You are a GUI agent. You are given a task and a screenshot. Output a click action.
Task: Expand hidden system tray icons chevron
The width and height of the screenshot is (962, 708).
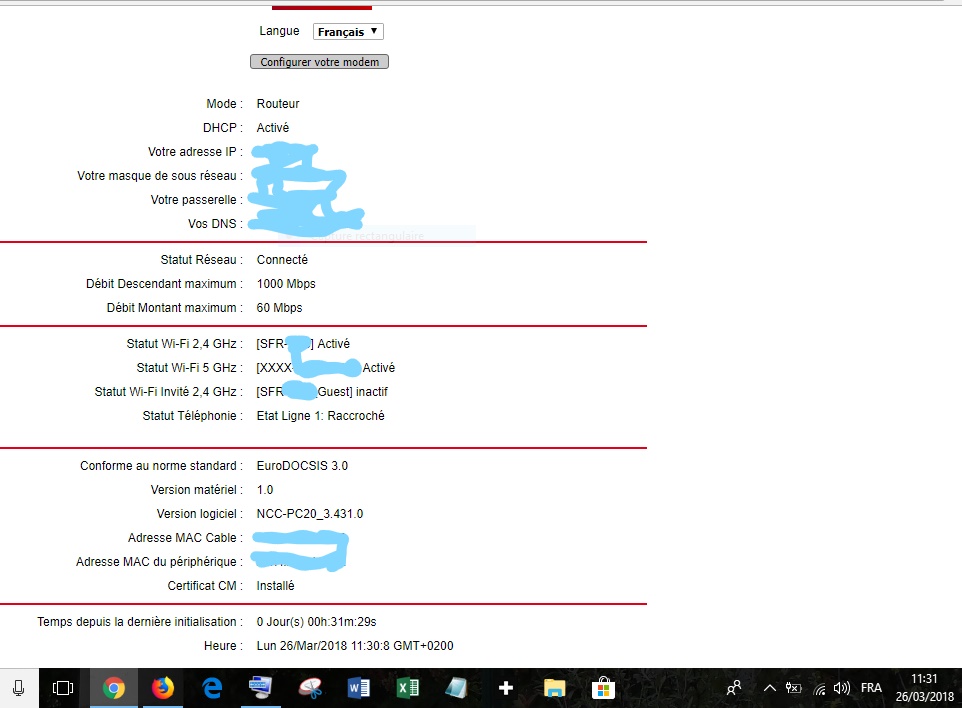tap(769, 688)
